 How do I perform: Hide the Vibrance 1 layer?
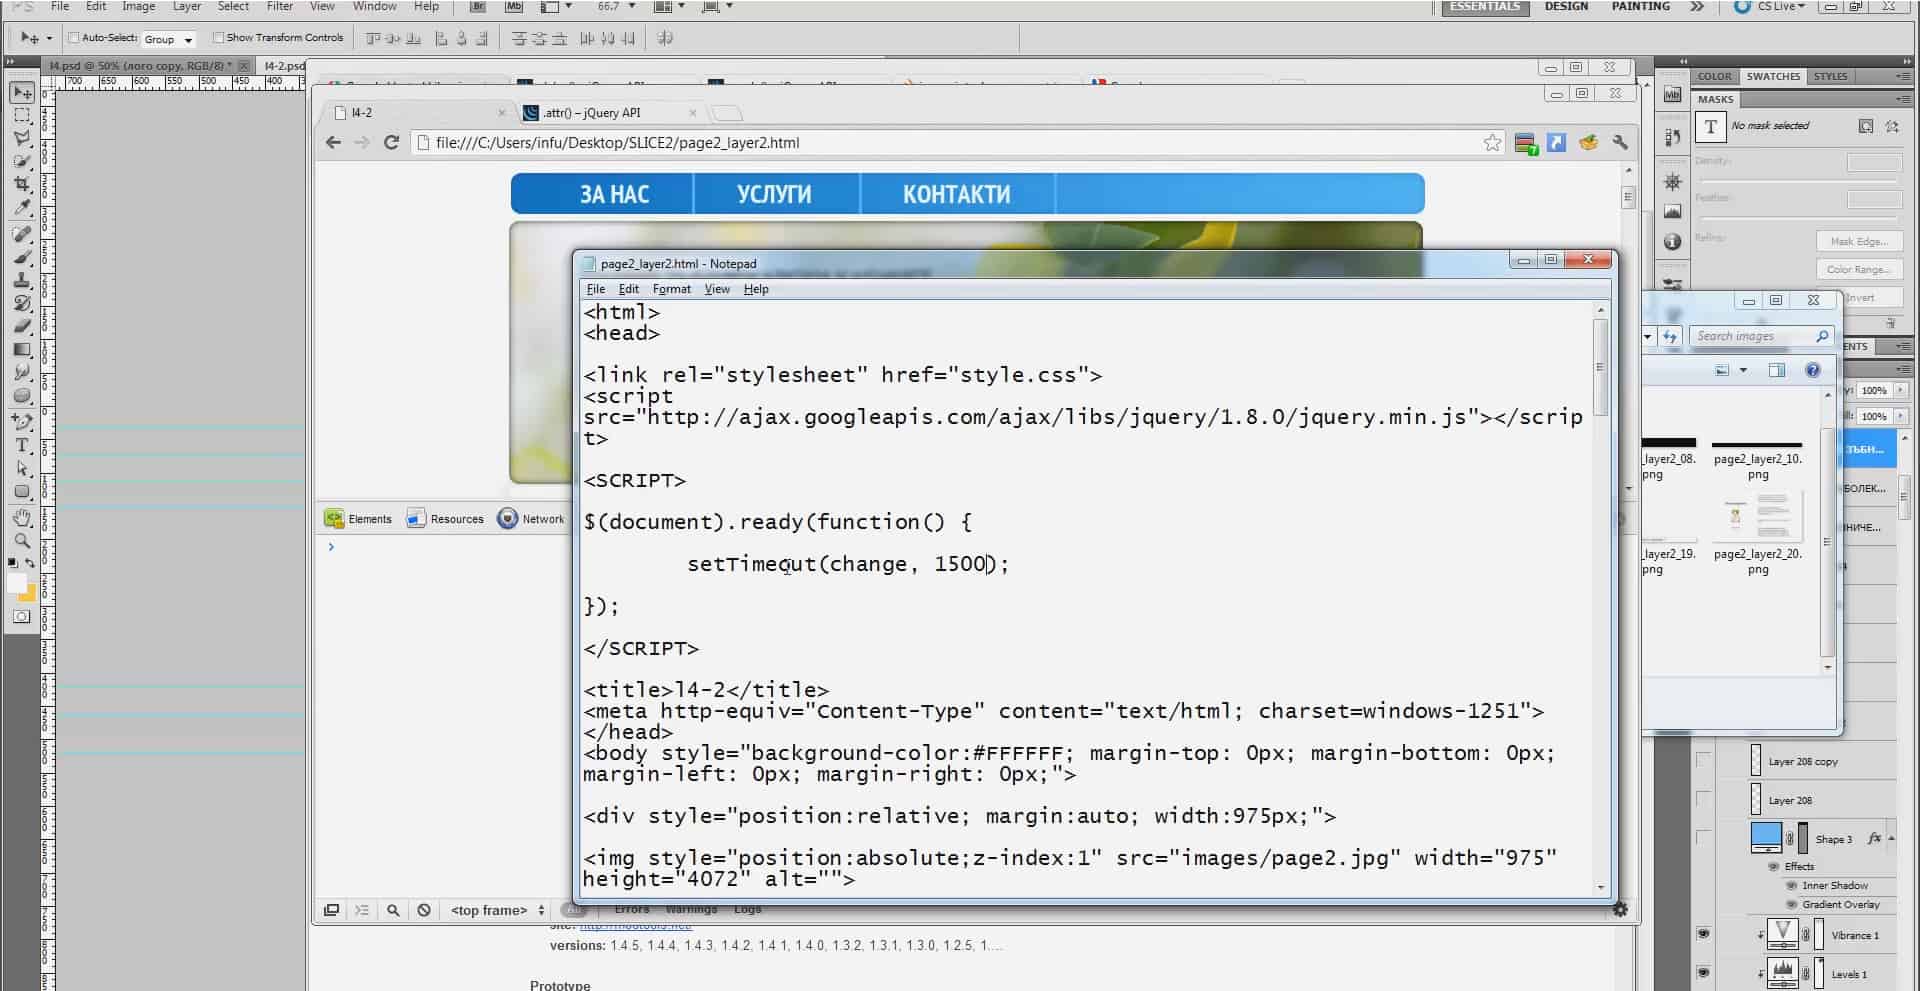coord(1703,934)
